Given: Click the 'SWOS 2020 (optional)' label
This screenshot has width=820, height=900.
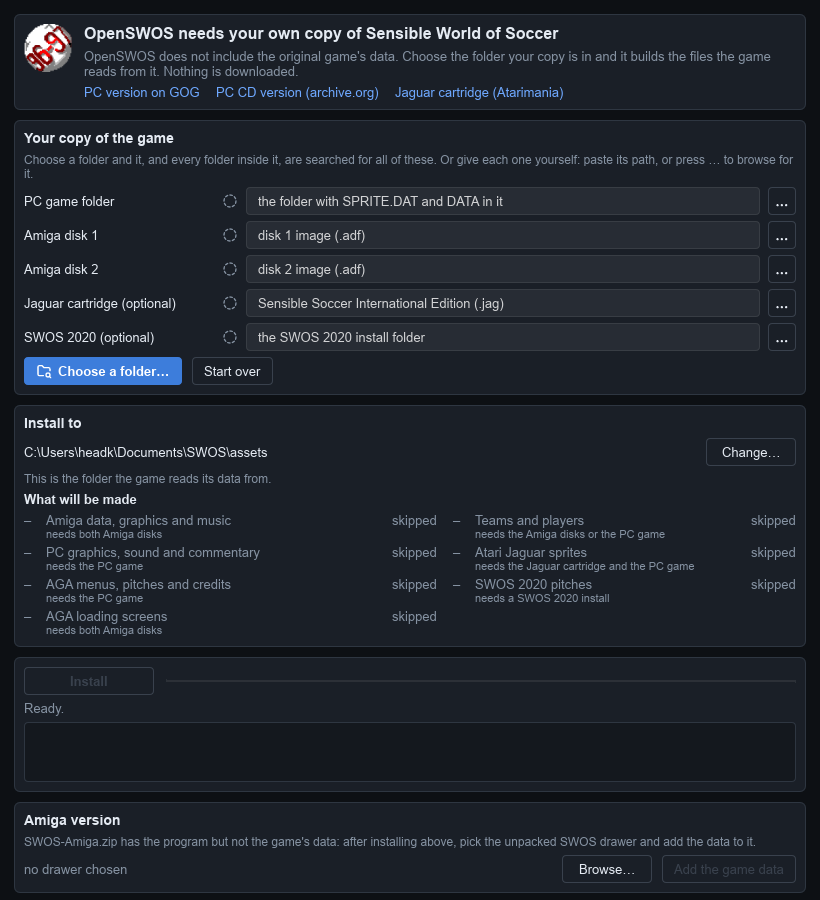Looking at the screenshot, I should 89,337.
